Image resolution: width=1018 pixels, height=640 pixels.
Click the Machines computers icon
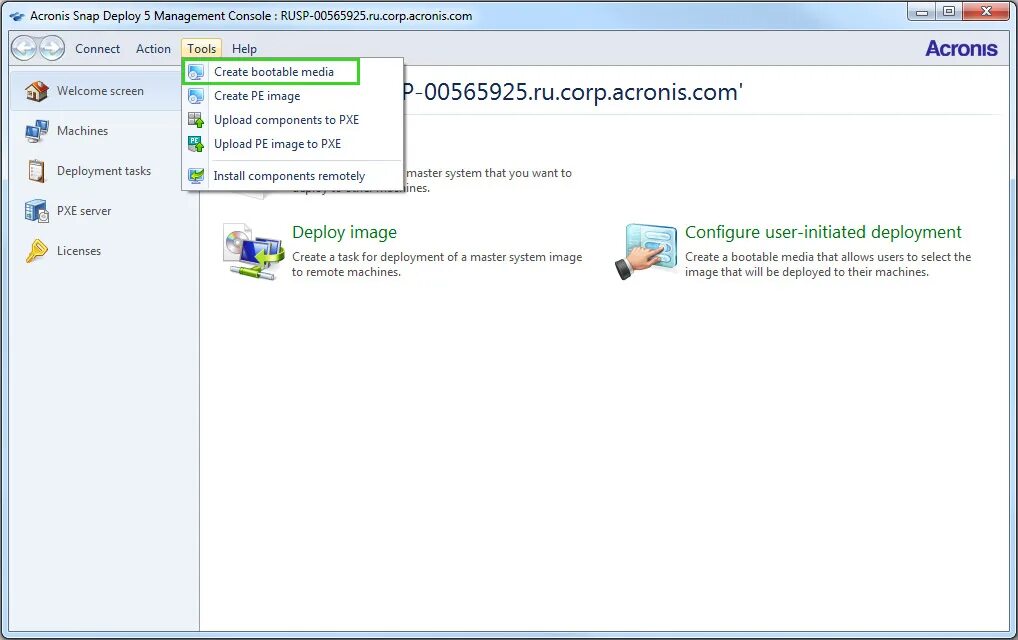[36, 131]
